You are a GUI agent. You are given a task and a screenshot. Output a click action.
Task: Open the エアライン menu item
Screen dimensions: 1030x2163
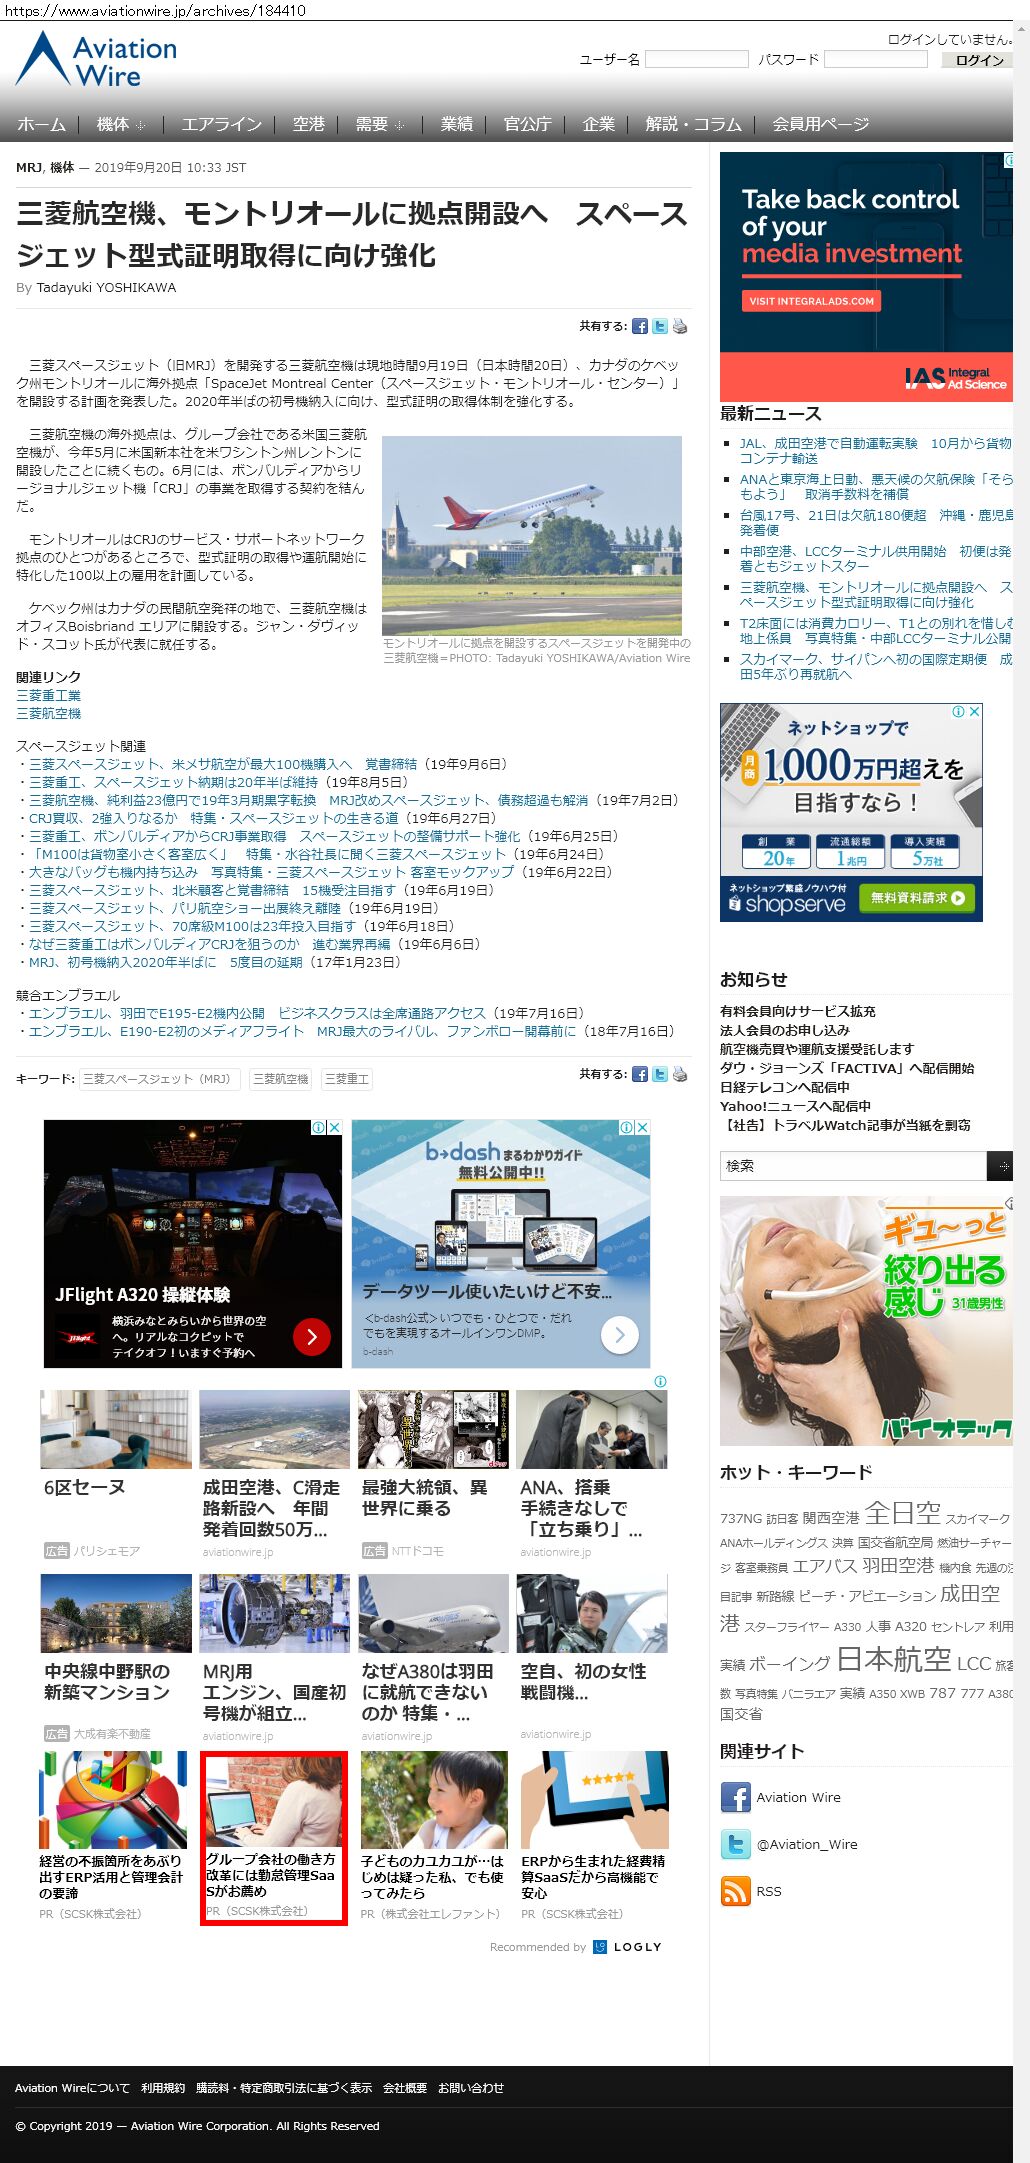click(222, 124)
